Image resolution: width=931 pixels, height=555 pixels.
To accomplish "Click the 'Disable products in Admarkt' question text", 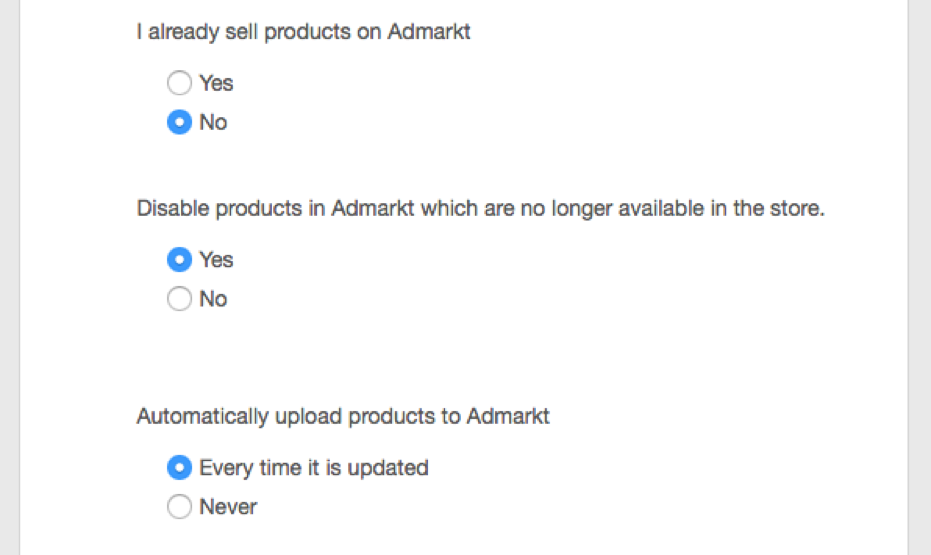I will point(480,210).
